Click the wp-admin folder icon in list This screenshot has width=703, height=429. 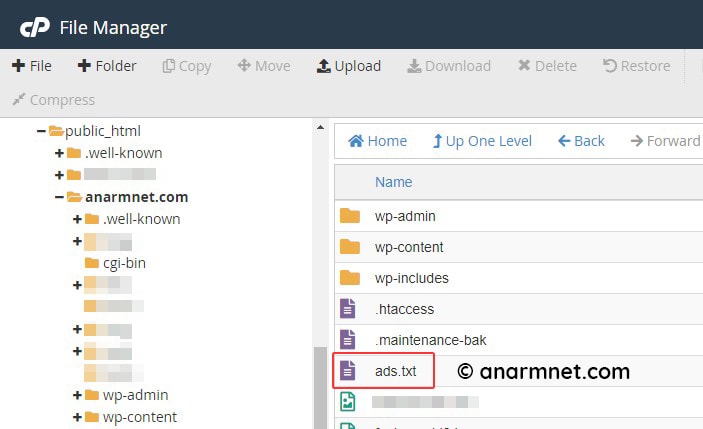349,216
